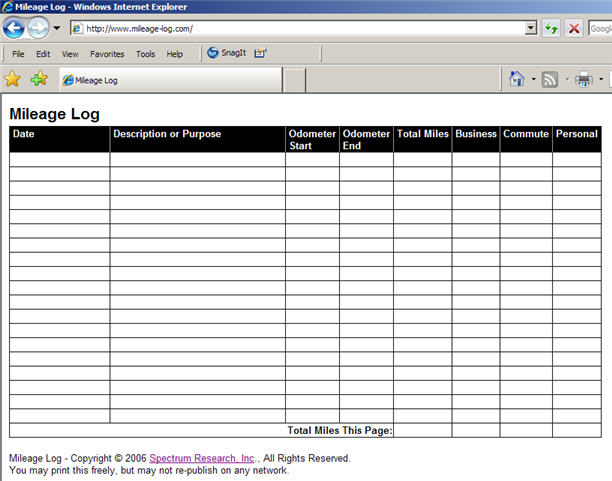Click the Google search box
612x481 pixels.
coord(600,29)
